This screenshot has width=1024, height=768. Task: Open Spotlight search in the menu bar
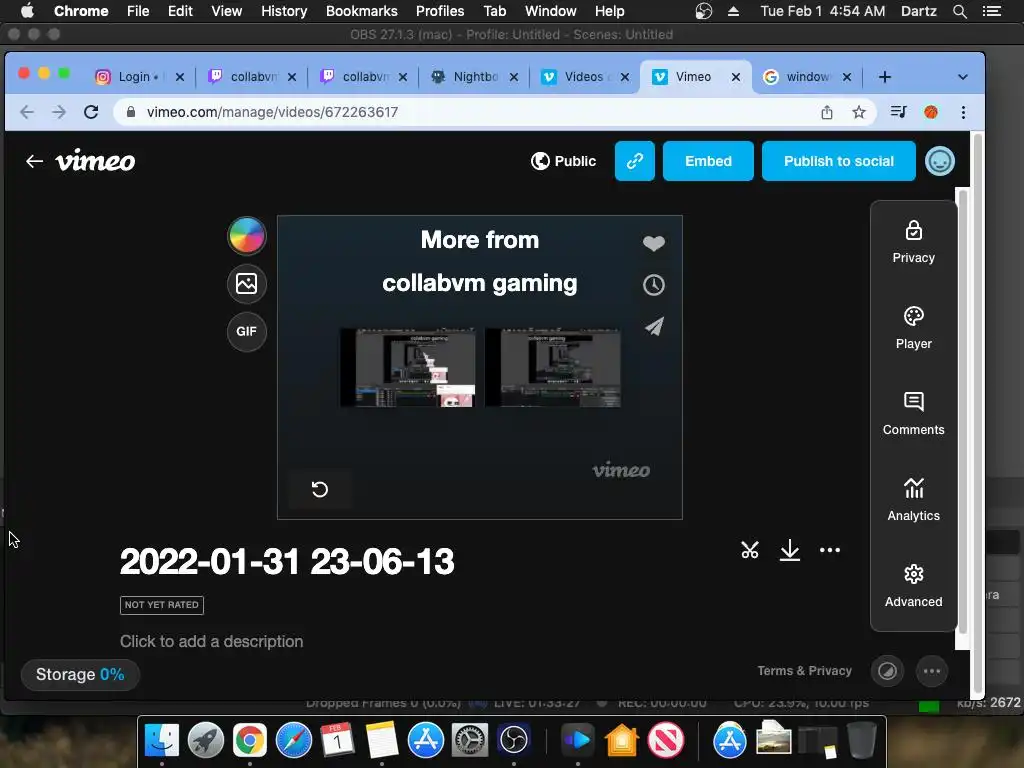pyautogui.click(x=959, y=11)
